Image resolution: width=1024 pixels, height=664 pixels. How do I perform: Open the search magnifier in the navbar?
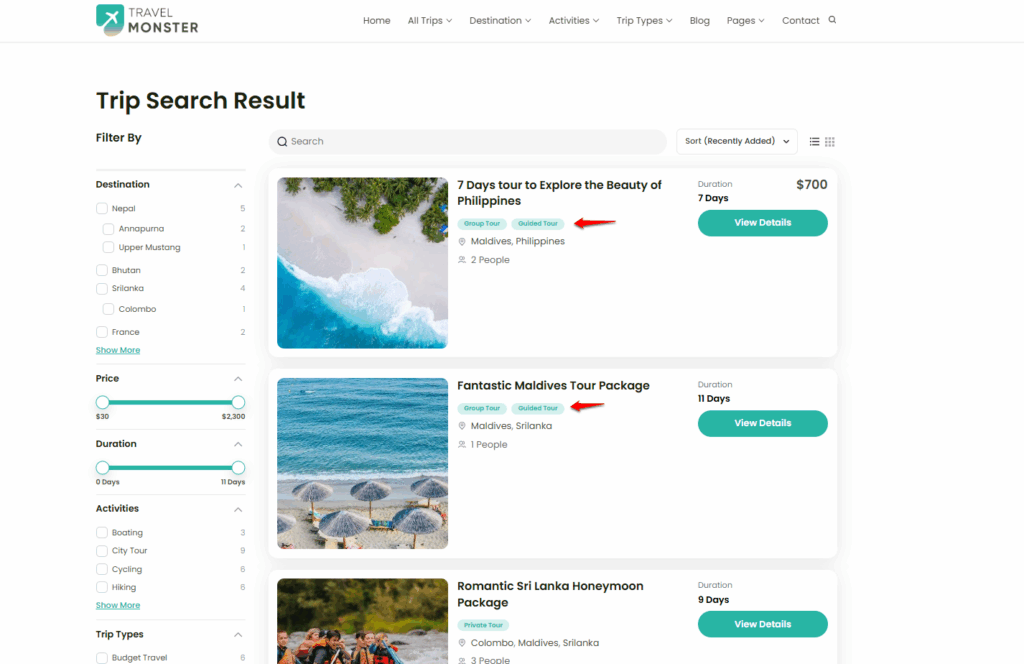click(832, 20)
